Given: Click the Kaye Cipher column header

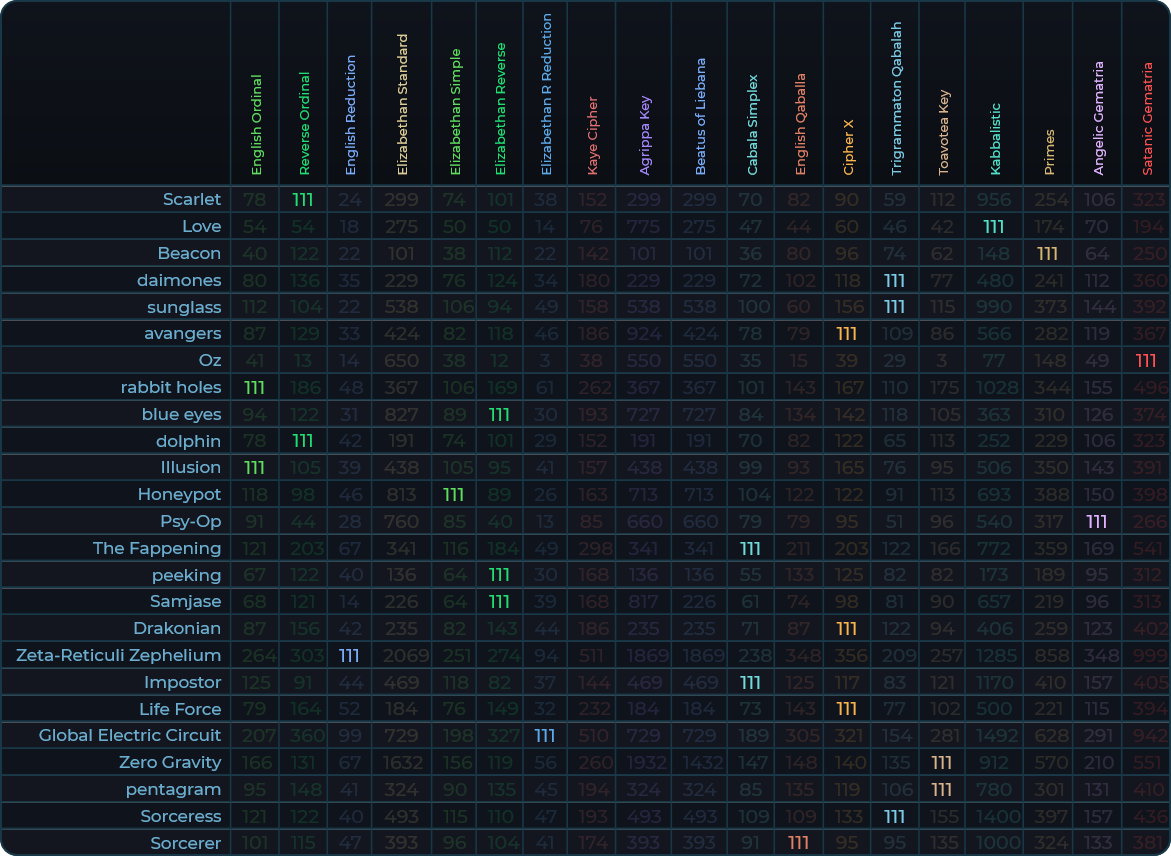Looking at the screenshot, I should (593, 136).
